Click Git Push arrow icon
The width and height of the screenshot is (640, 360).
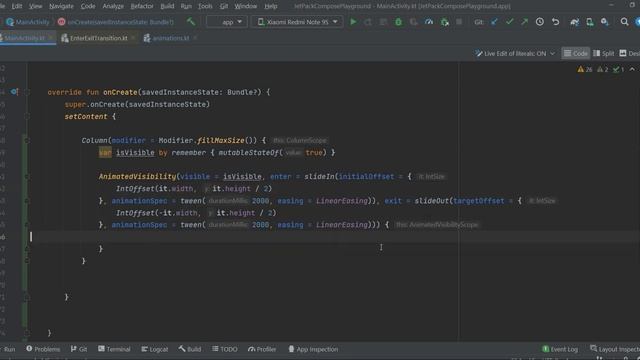tap(524, 22)
